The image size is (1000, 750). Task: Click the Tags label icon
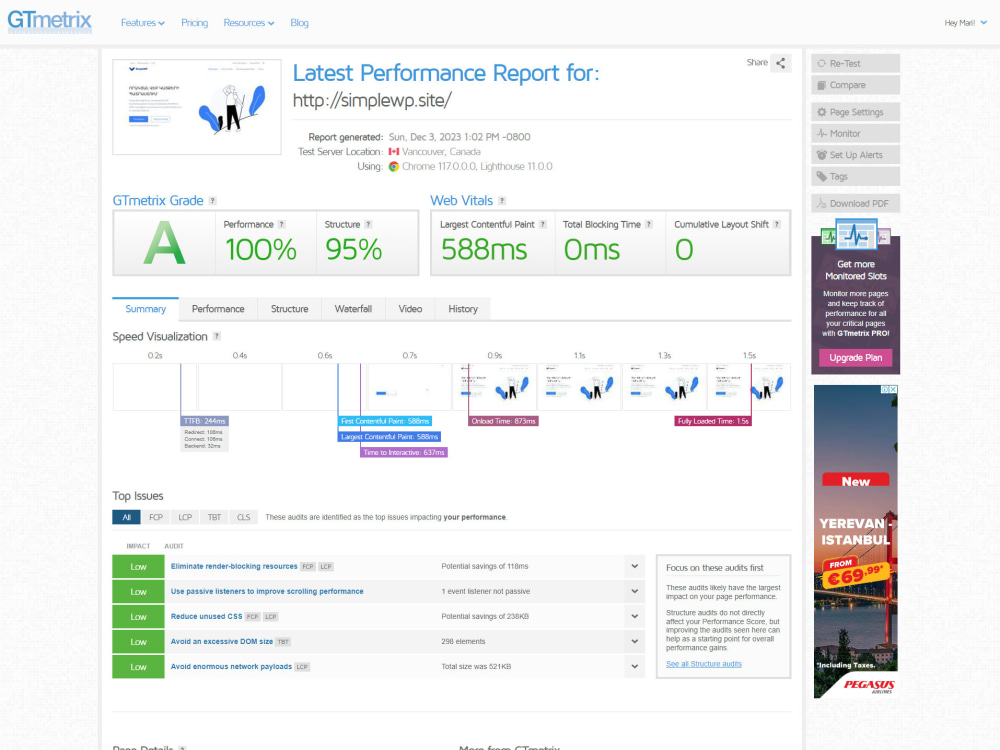pyautogui.click(x=821, y=177)
